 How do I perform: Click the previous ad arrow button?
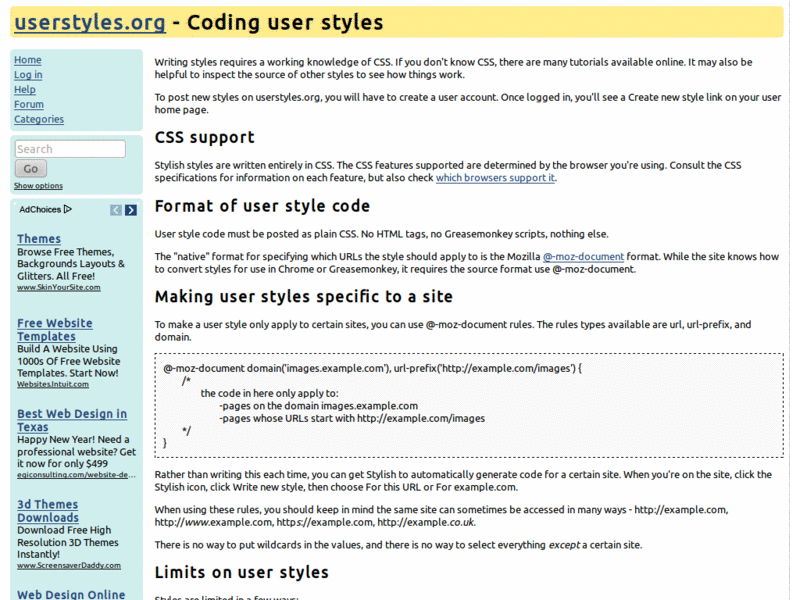[x=116, y=210]
